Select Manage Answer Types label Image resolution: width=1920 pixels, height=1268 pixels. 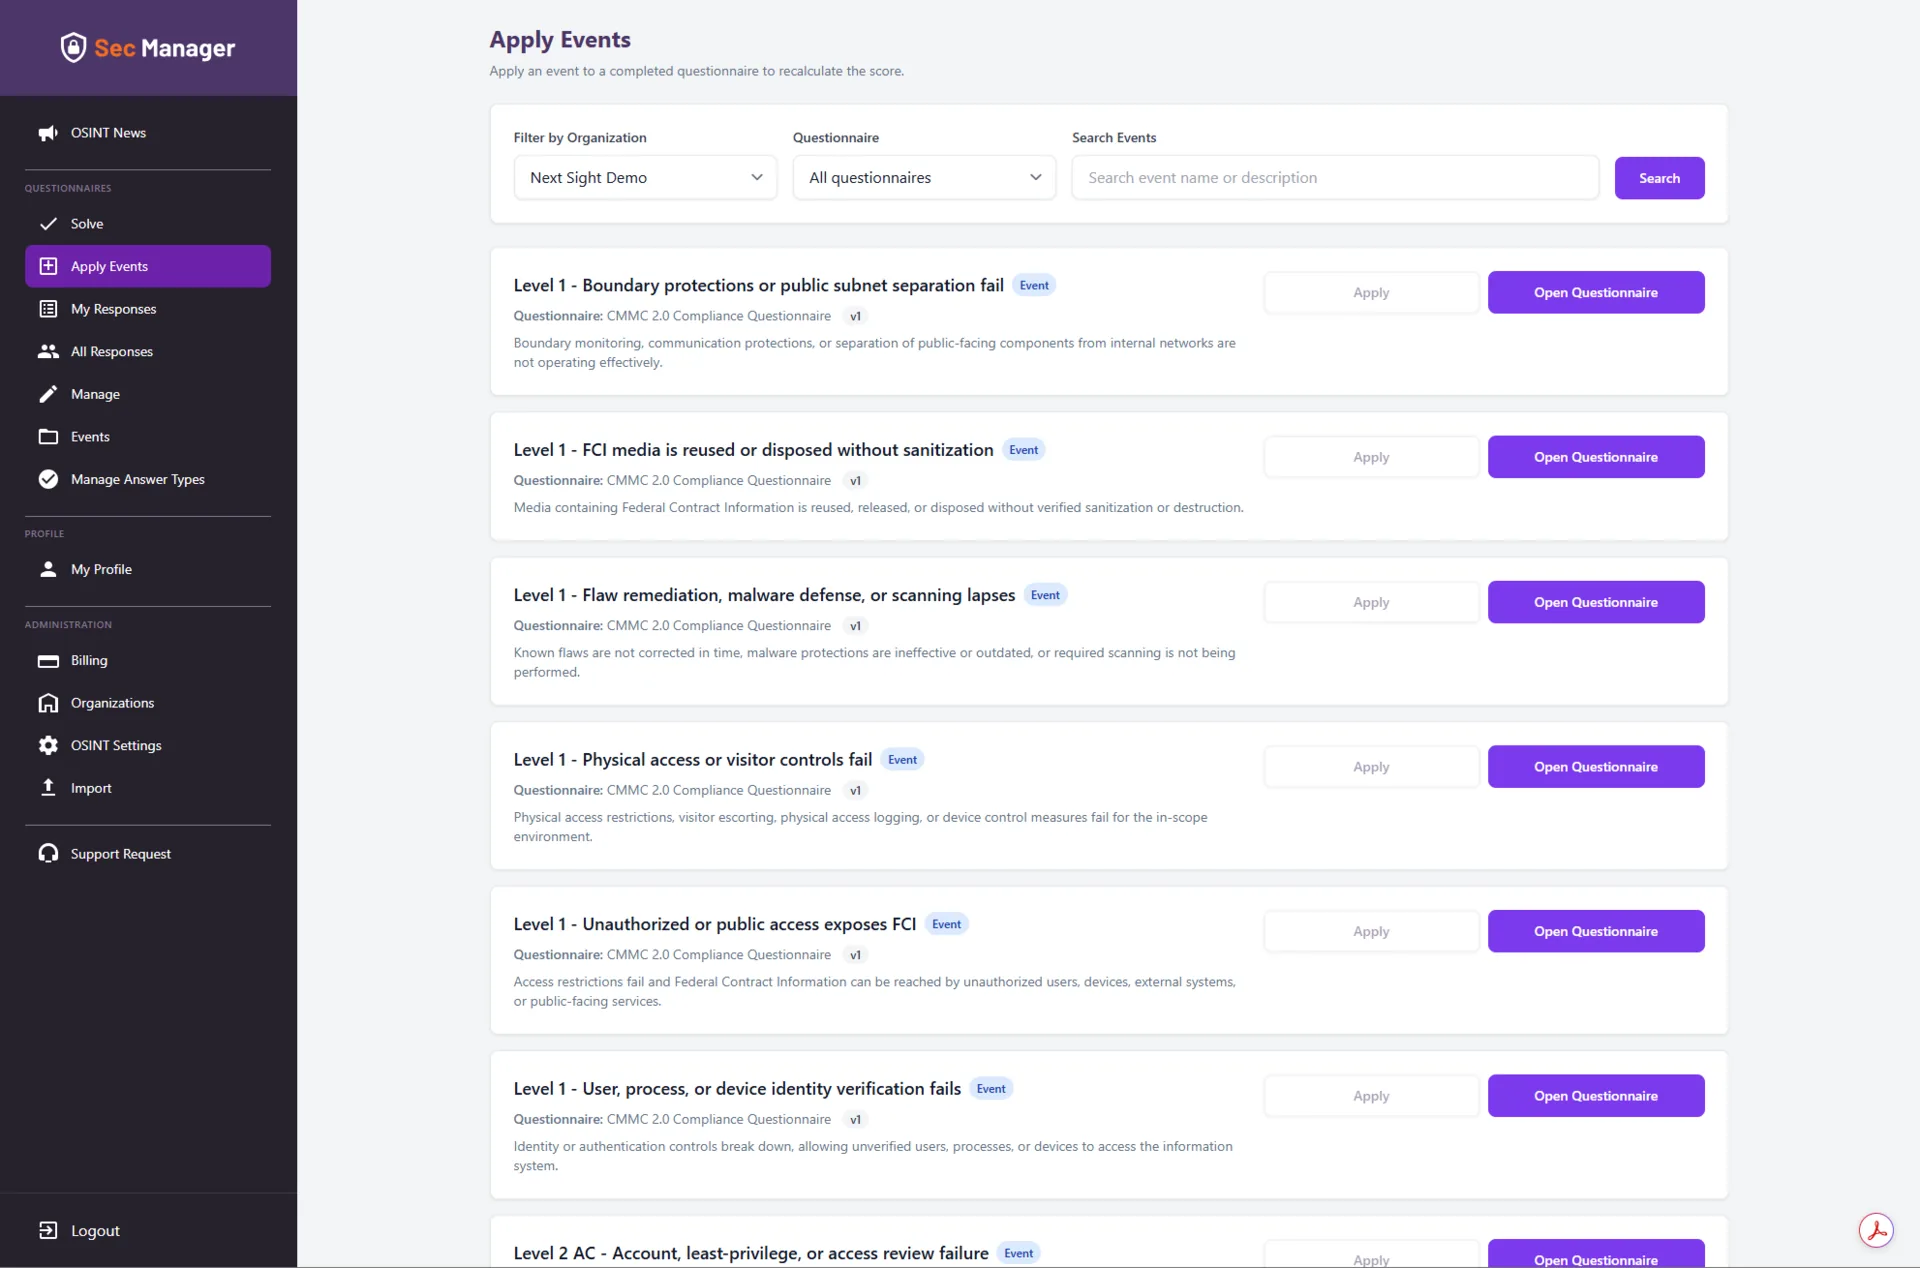(x=138, y=479)
